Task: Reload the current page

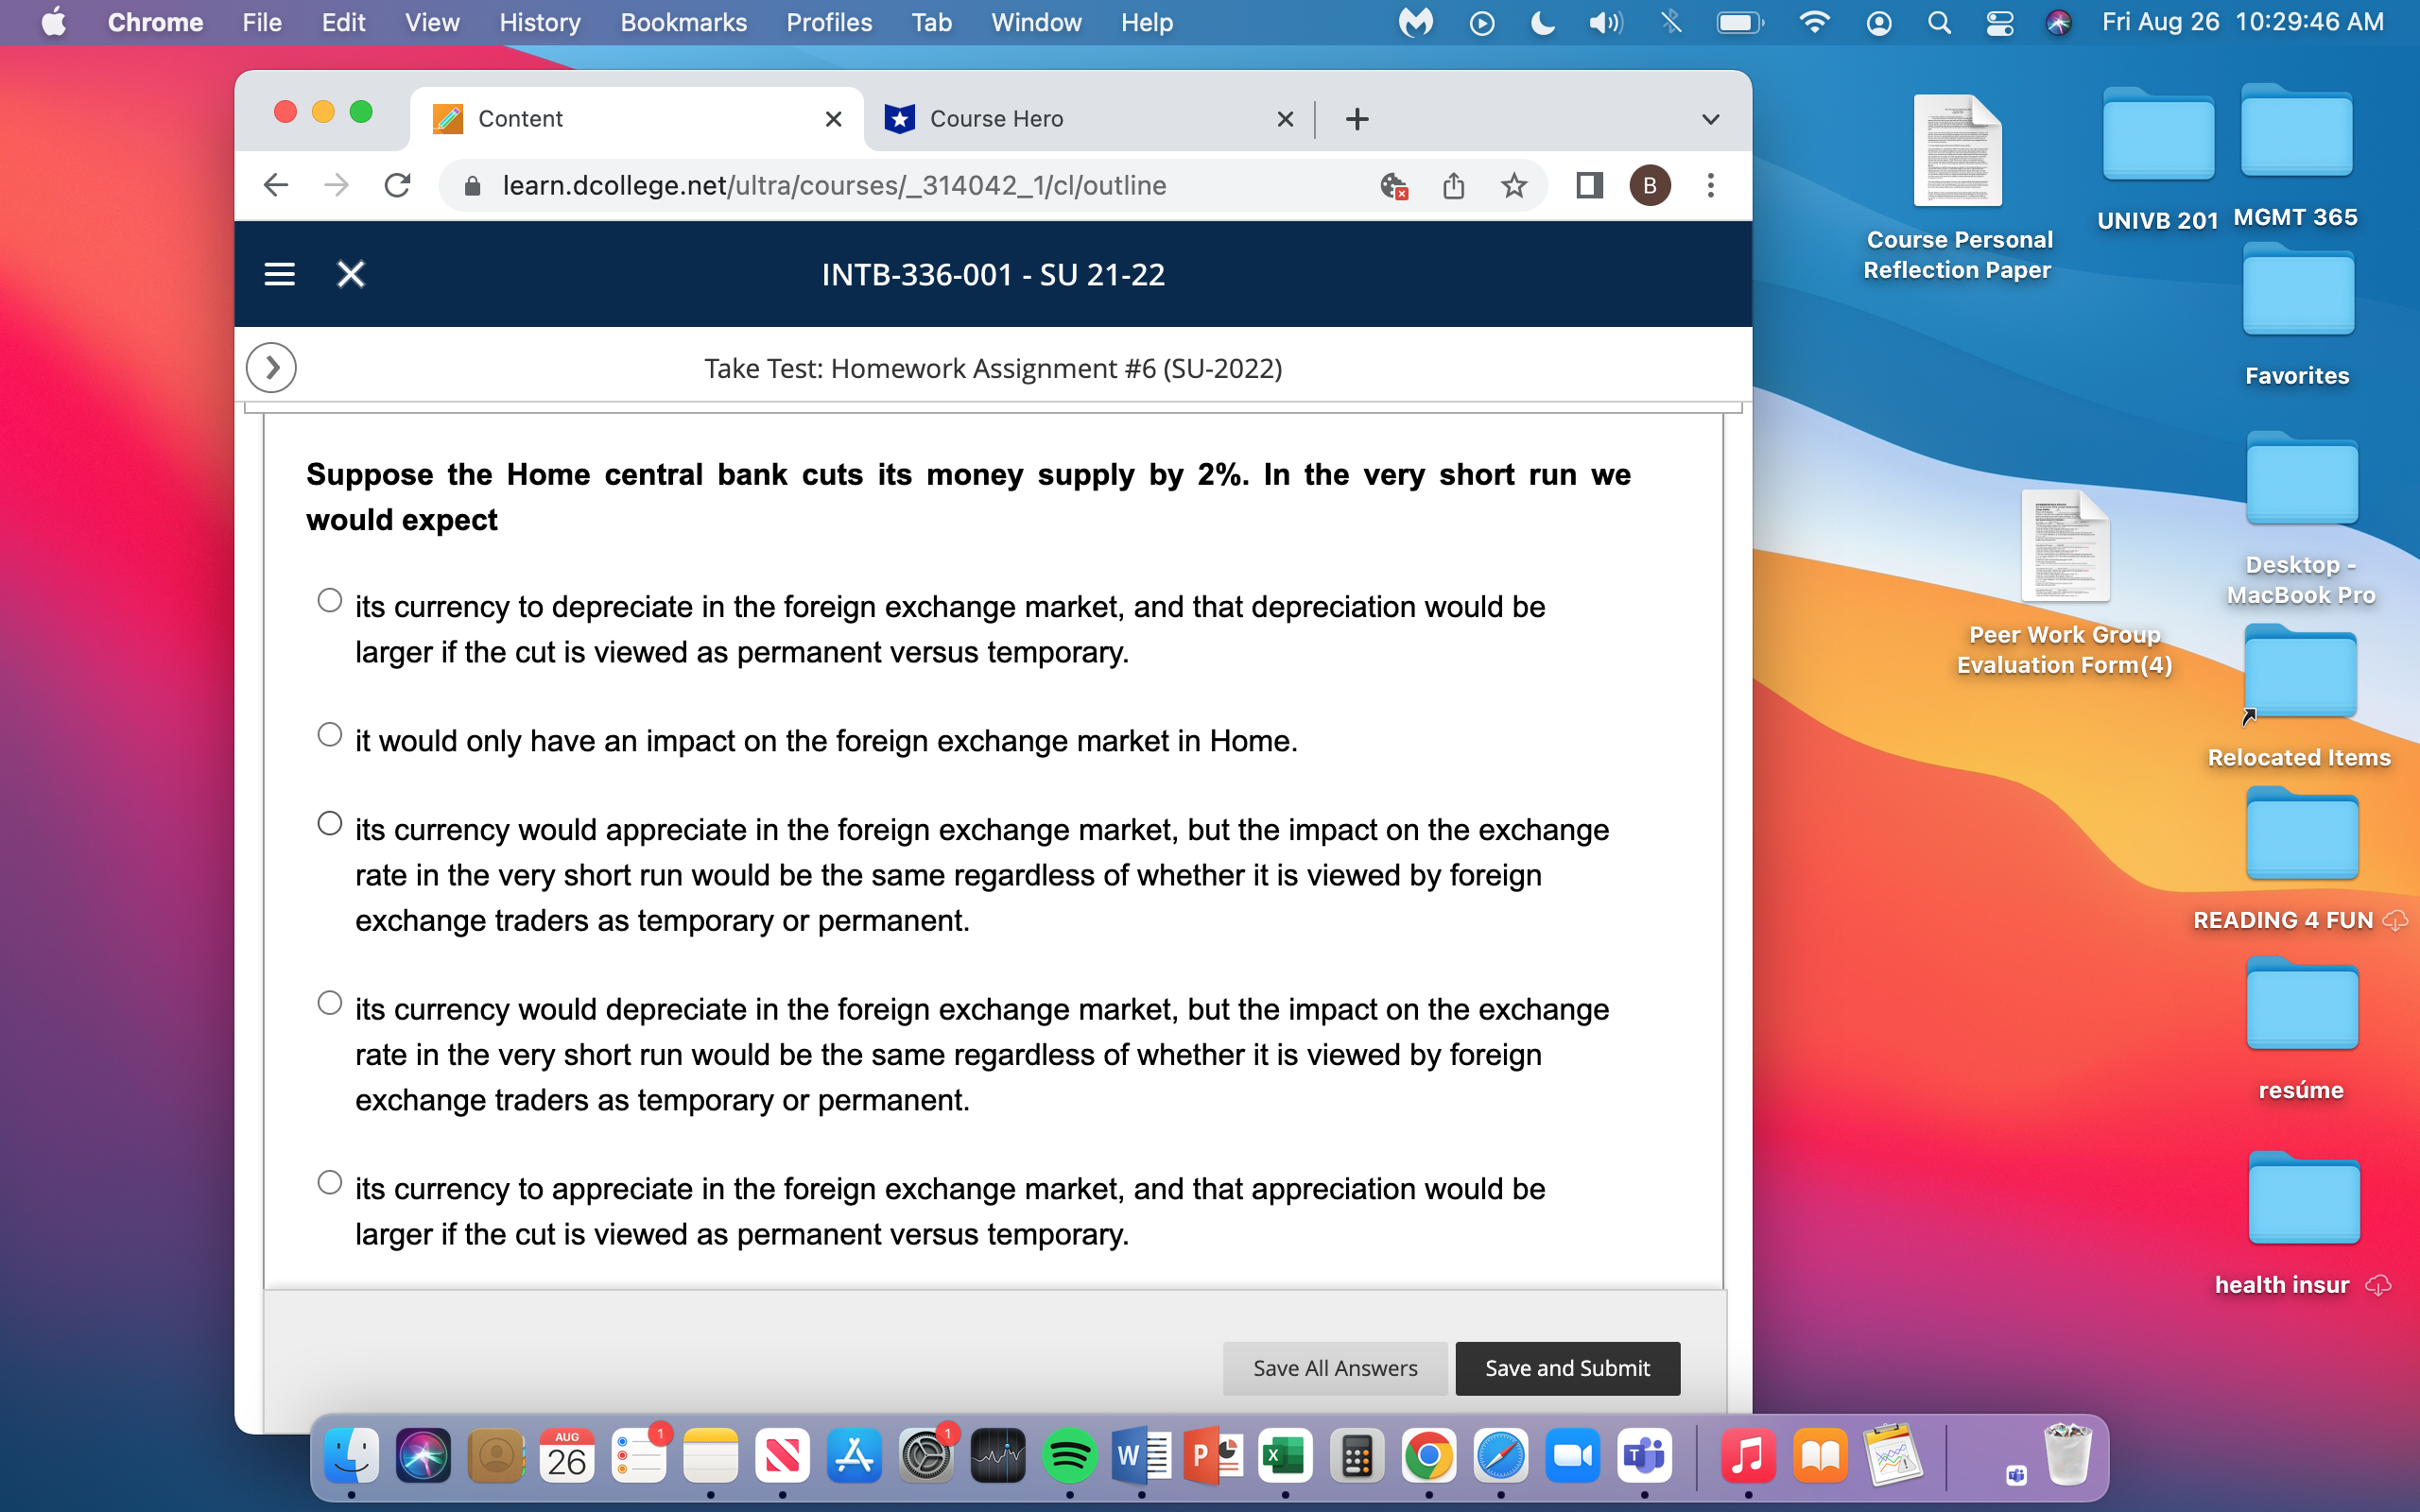Action: click(x=397, y=185)
